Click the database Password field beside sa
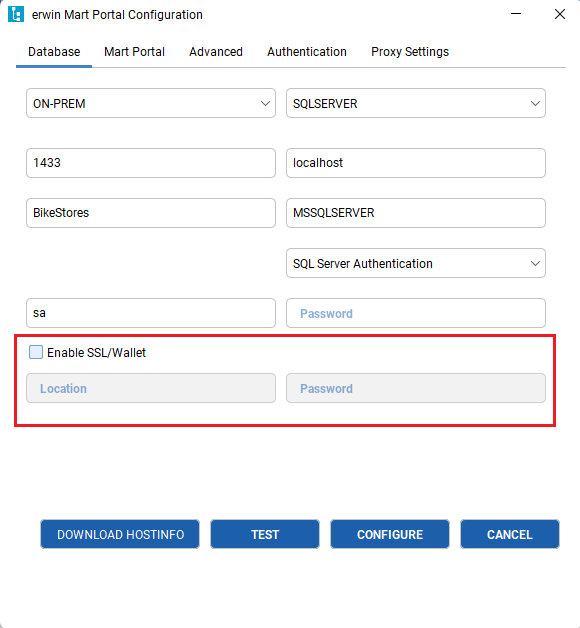This screenshot has height=628, width=580. tap(416, 313)
